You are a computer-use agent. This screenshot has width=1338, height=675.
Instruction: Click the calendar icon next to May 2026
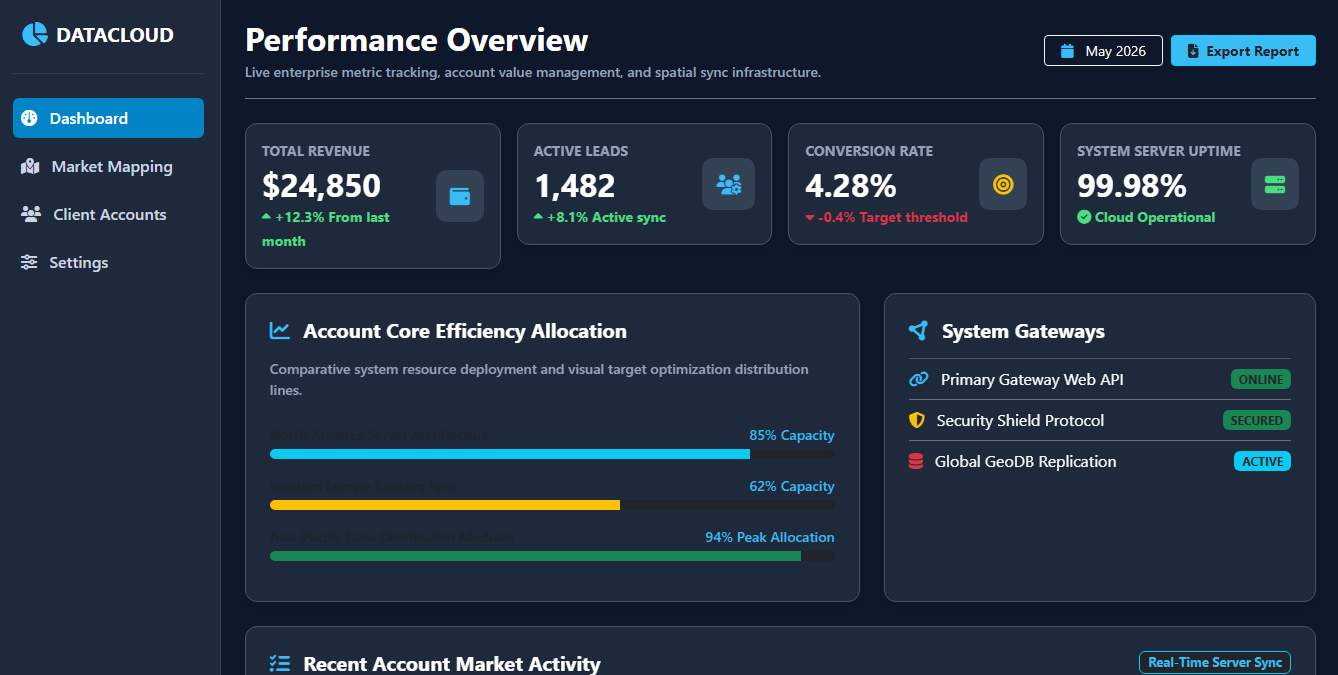1068,51
